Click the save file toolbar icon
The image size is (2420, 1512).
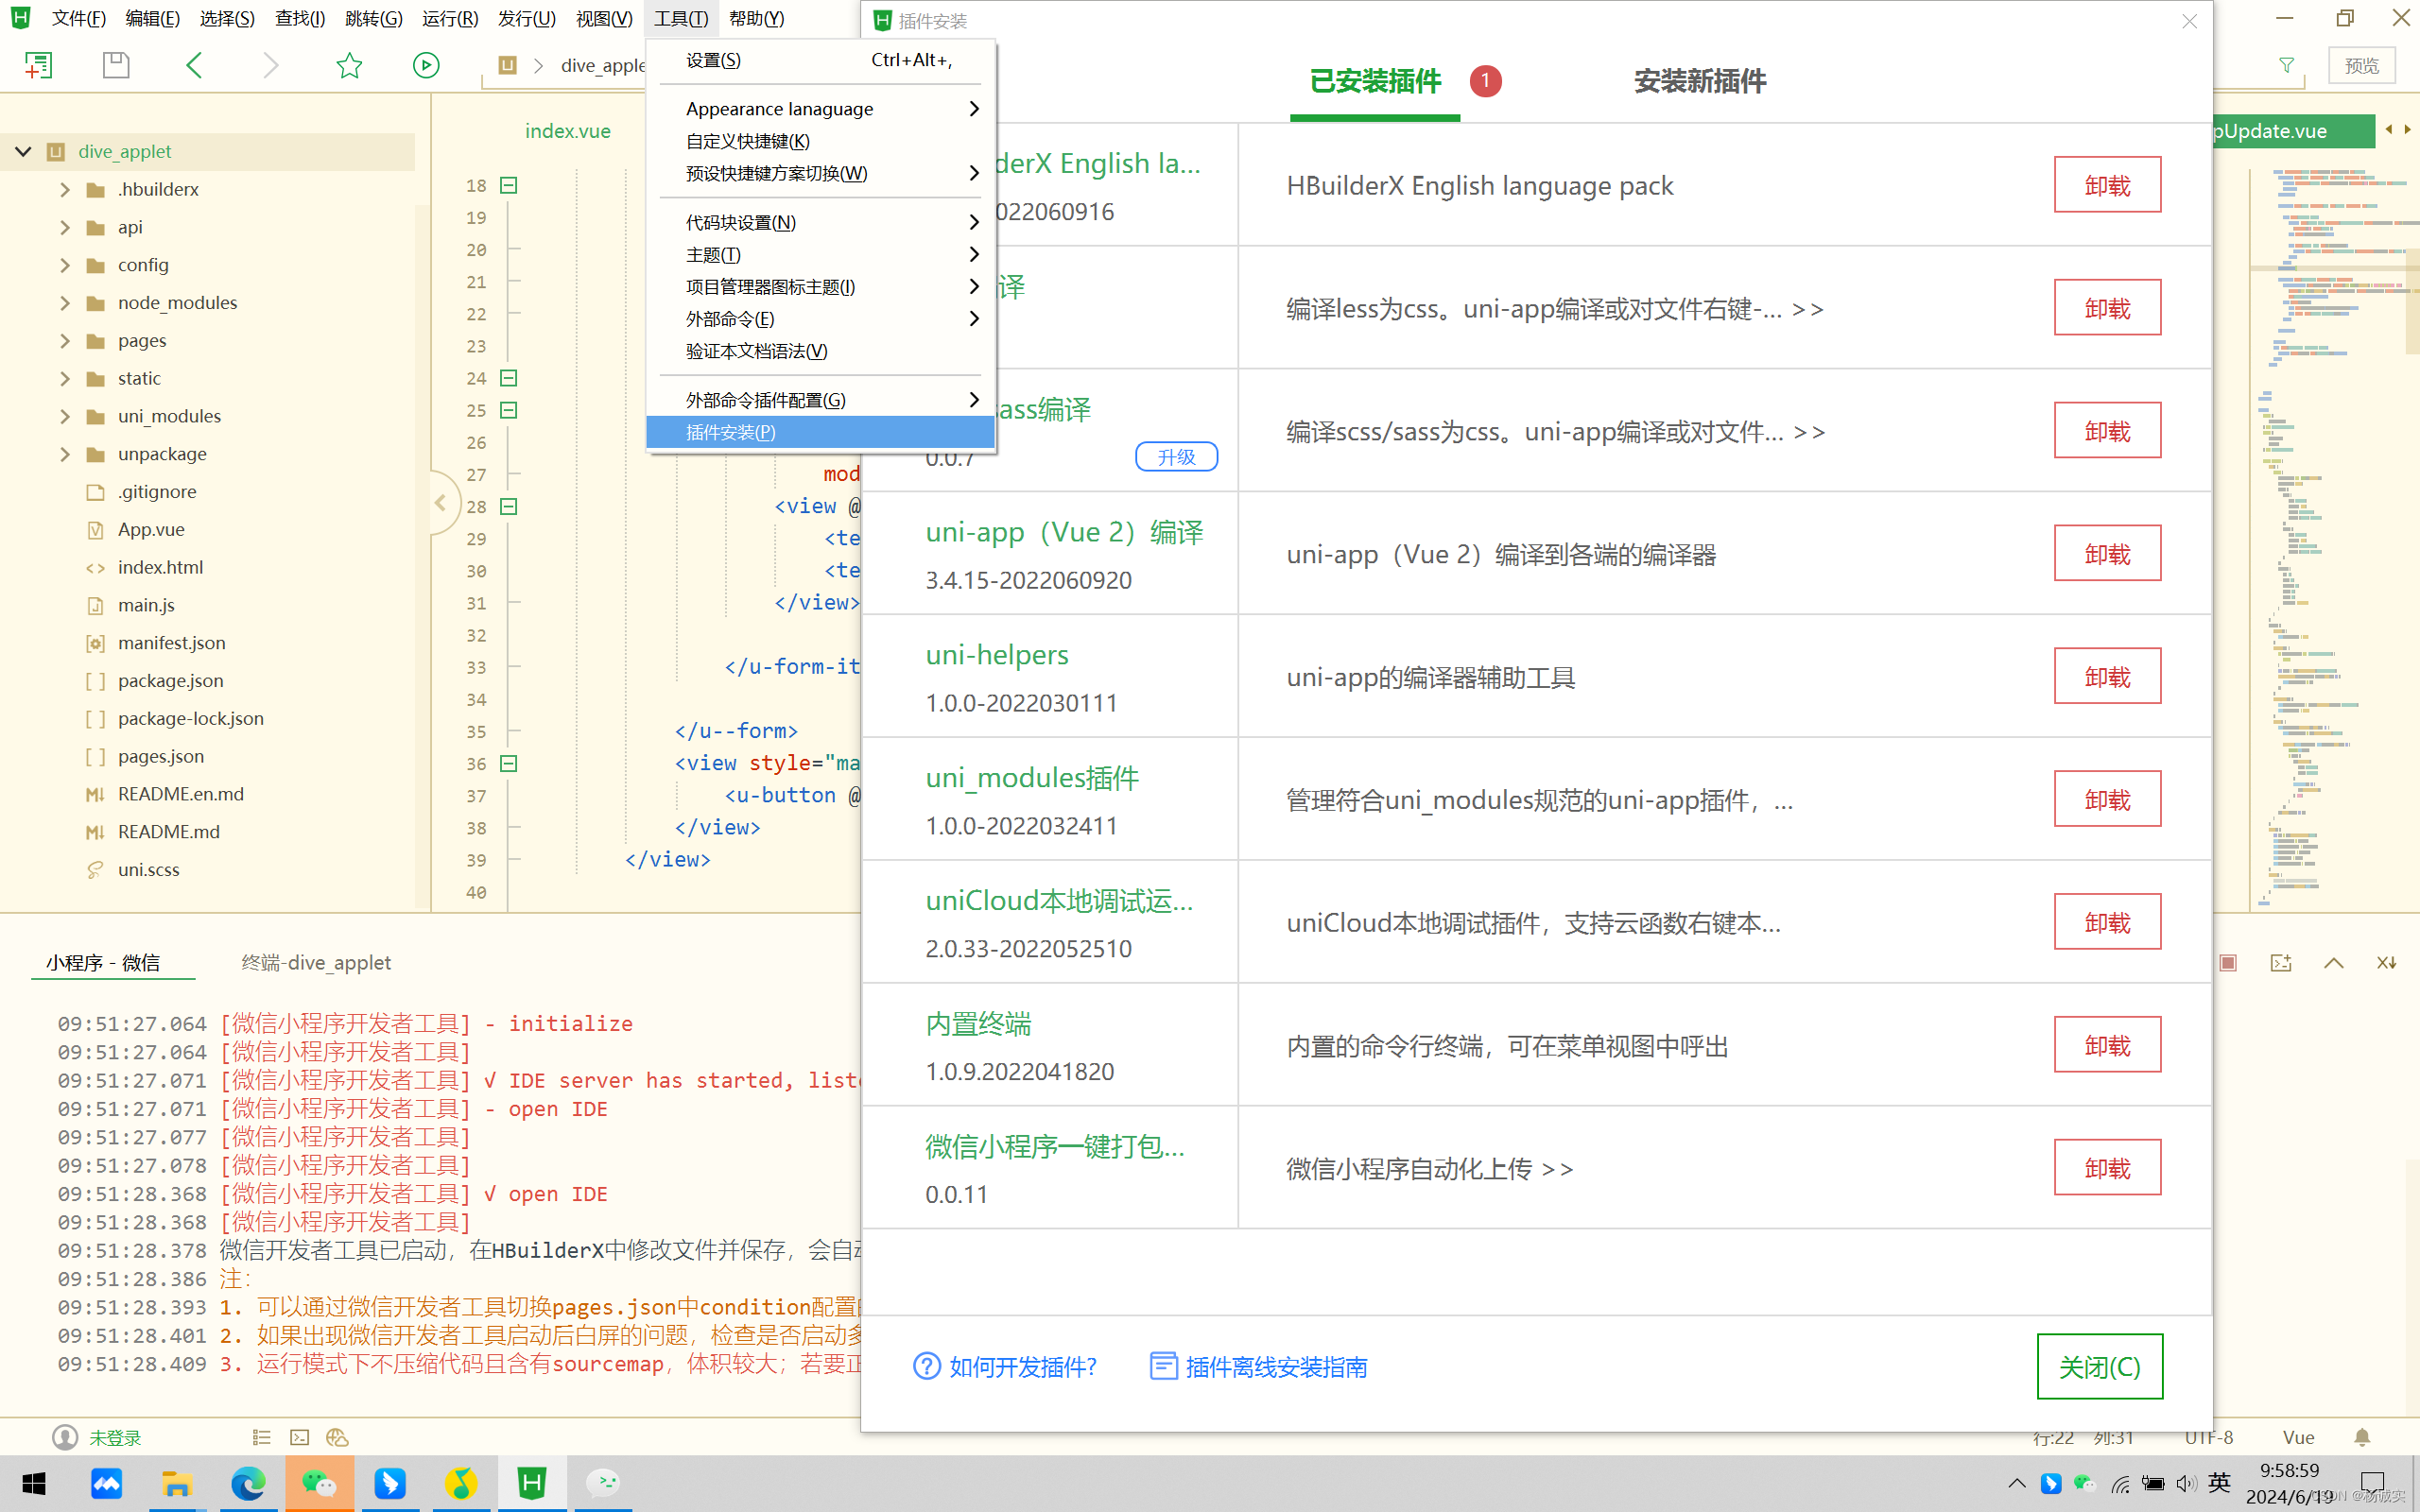pos(116,66)
